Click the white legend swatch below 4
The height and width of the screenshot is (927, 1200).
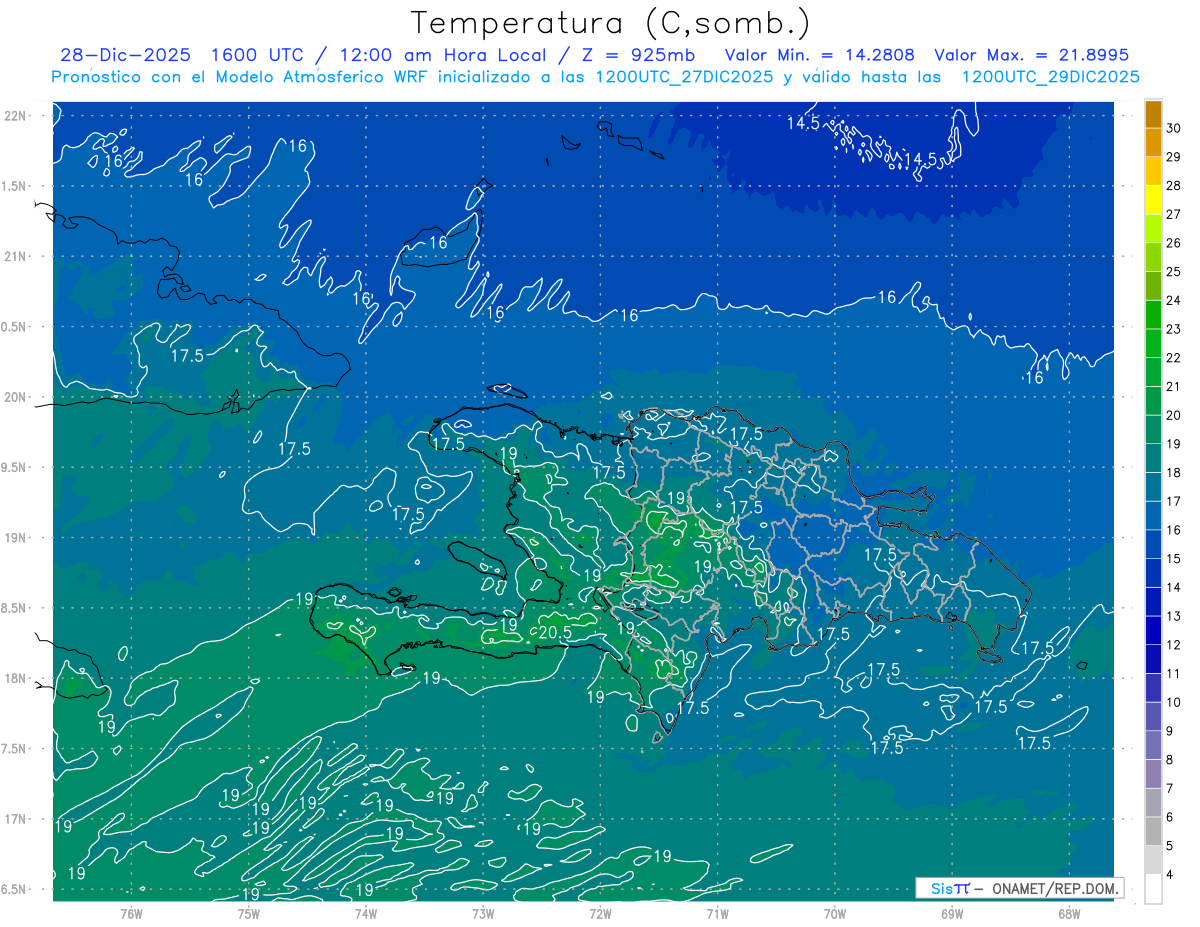(x=1153, y=889)
